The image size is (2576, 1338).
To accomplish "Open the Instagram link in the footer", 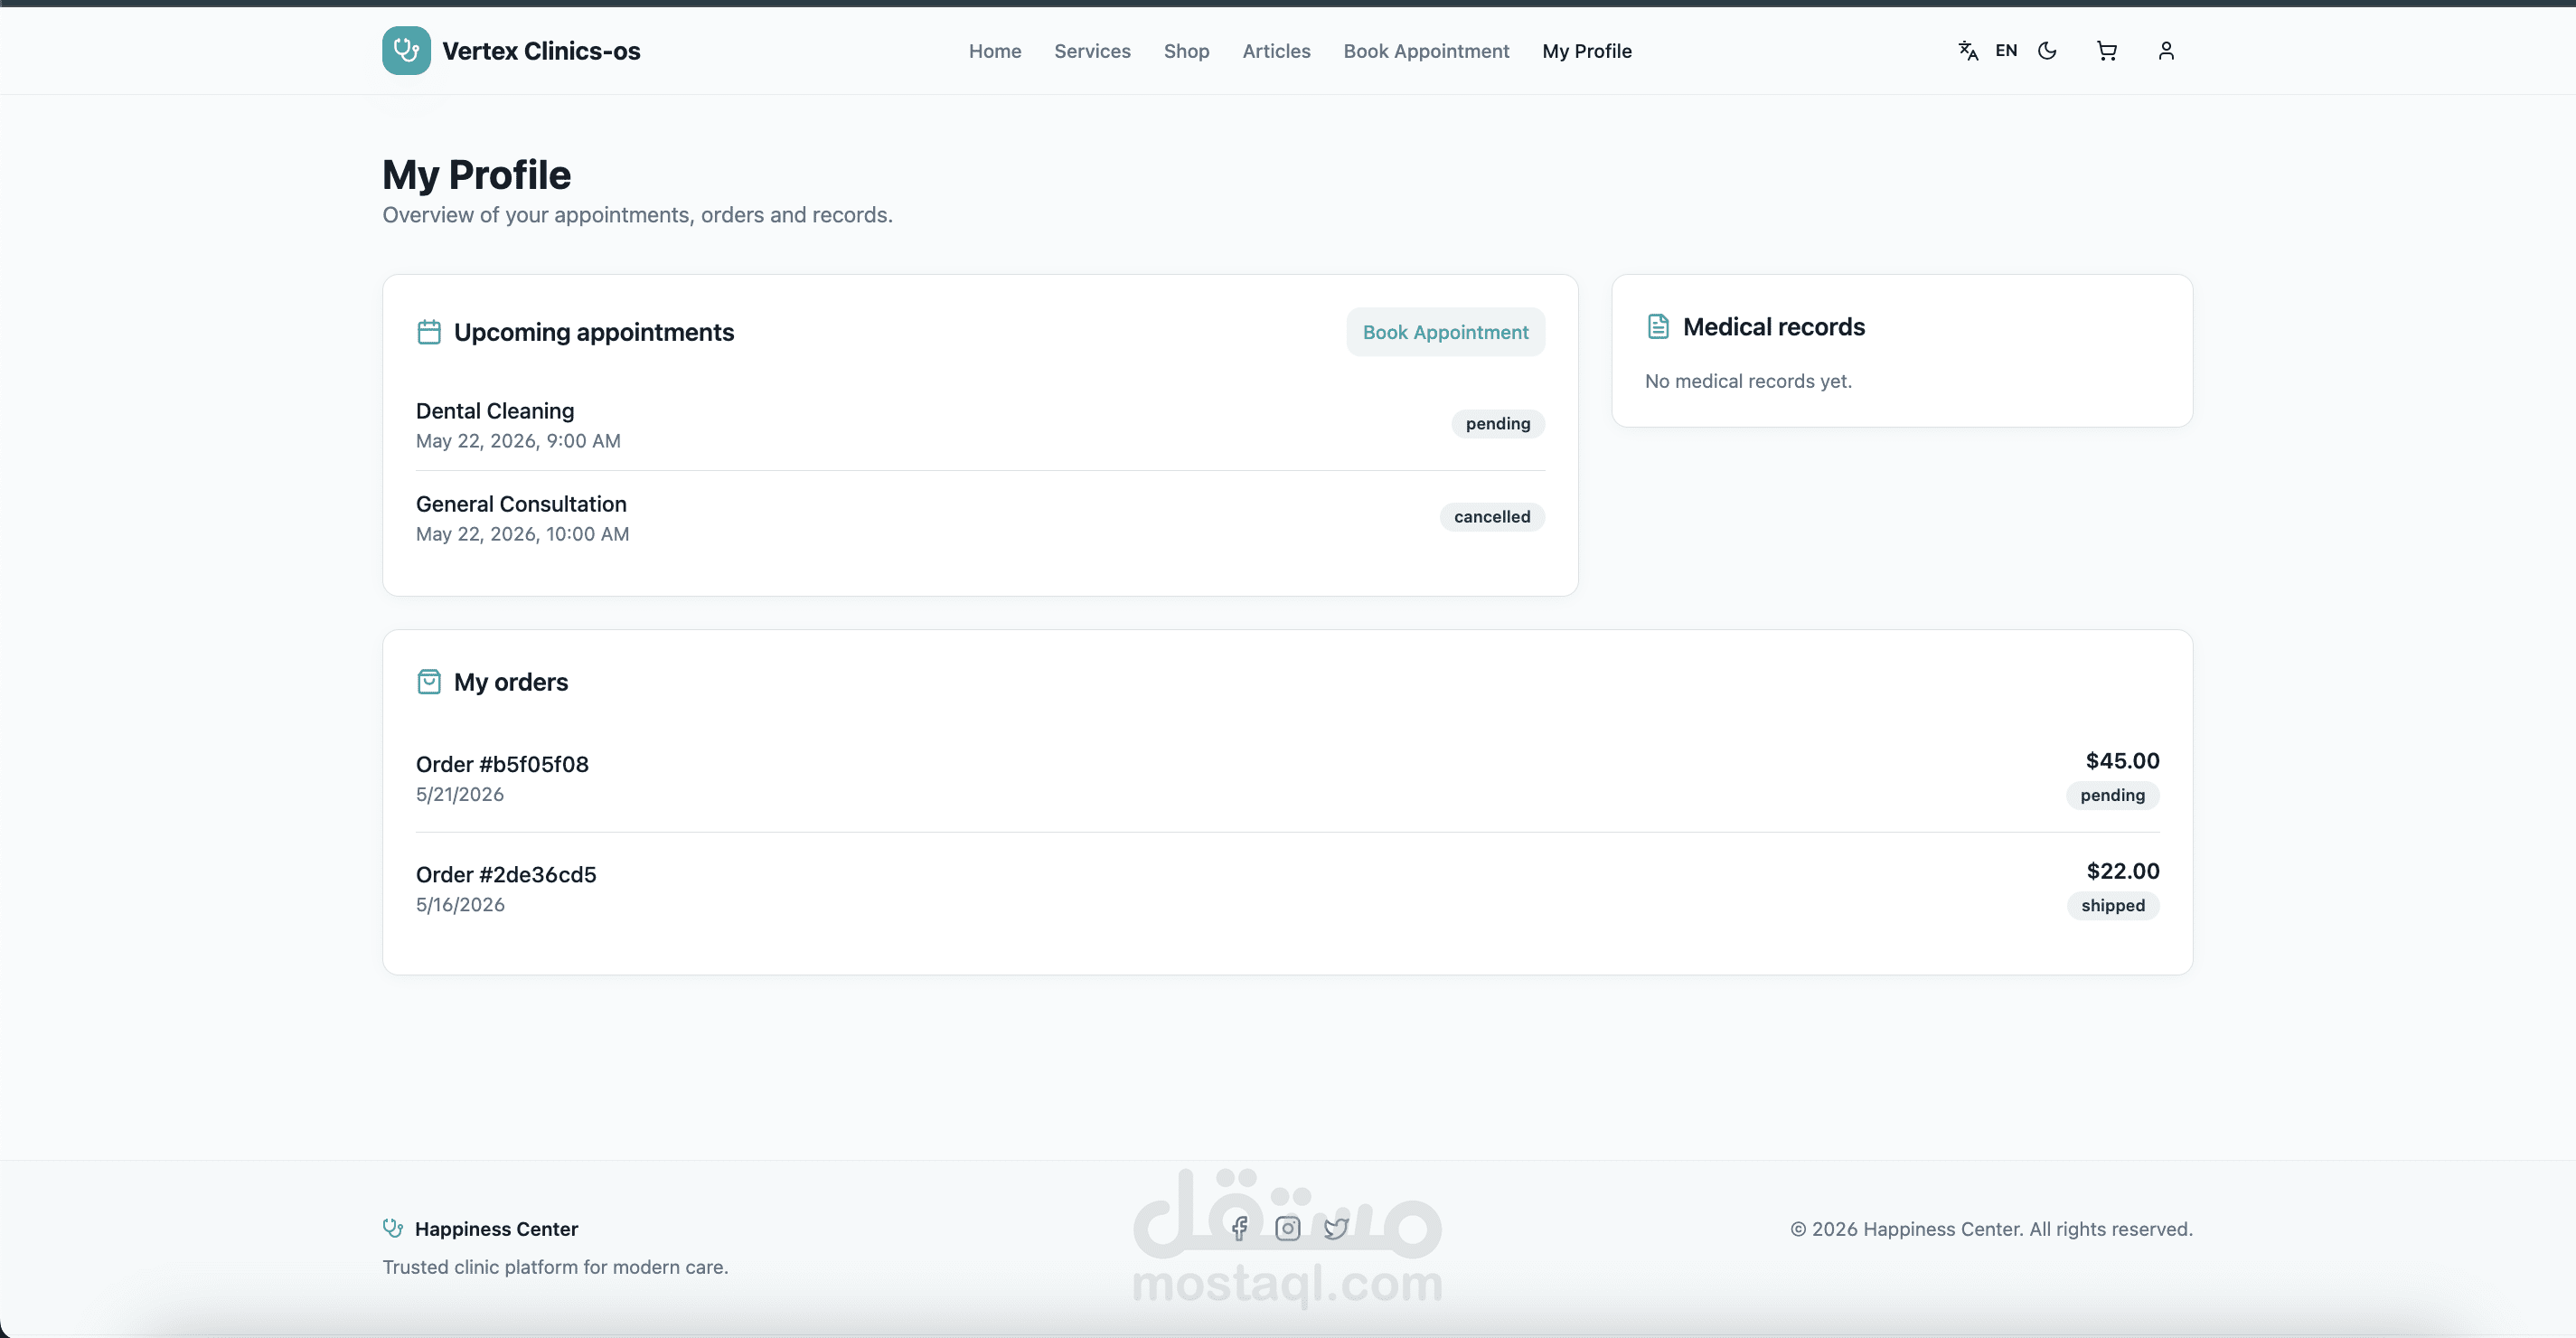I will [x=1288, y=1228].
